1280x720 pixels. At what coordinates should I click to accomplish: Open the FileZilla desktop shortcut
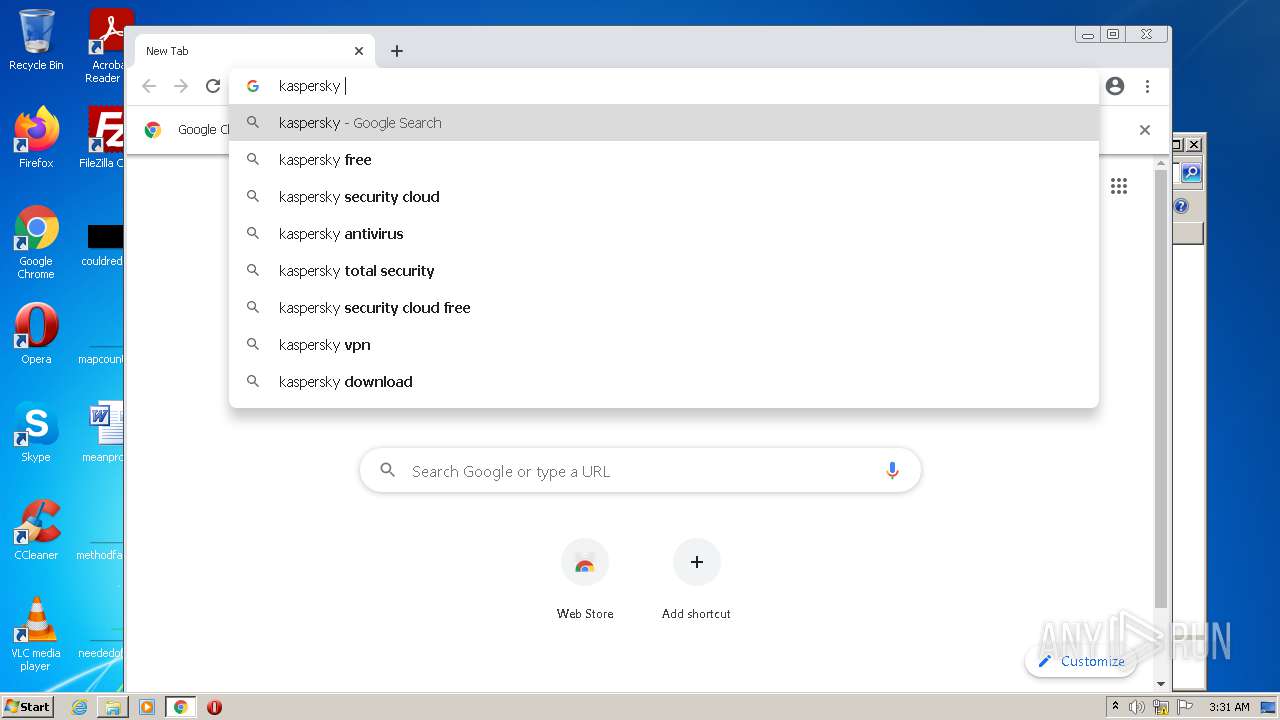[x=104, y=138]
